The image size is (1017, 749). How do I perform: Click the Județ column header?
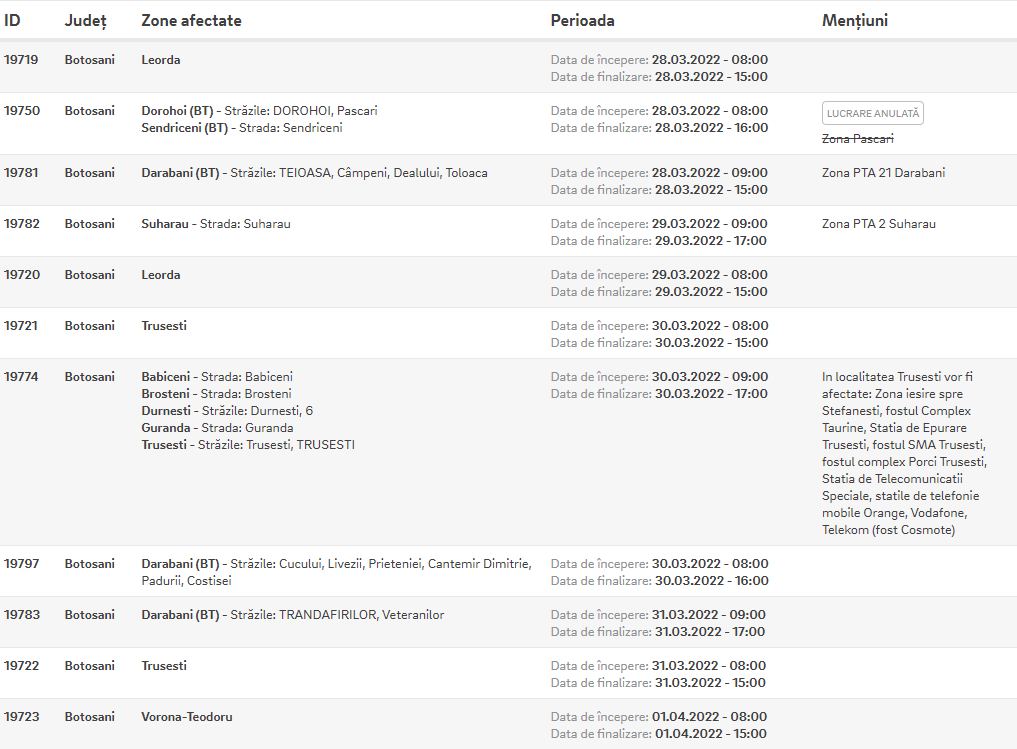86,21
